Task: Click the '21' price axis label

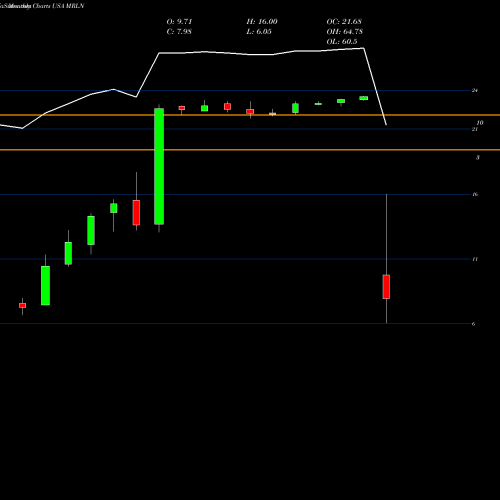Action: pos(475,129)
